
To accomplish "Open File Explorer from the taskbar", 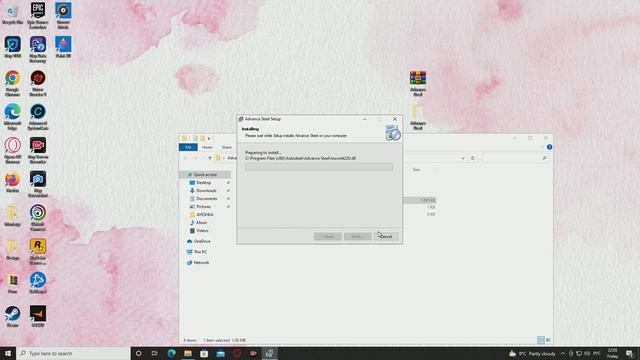I will coord(188,353).
